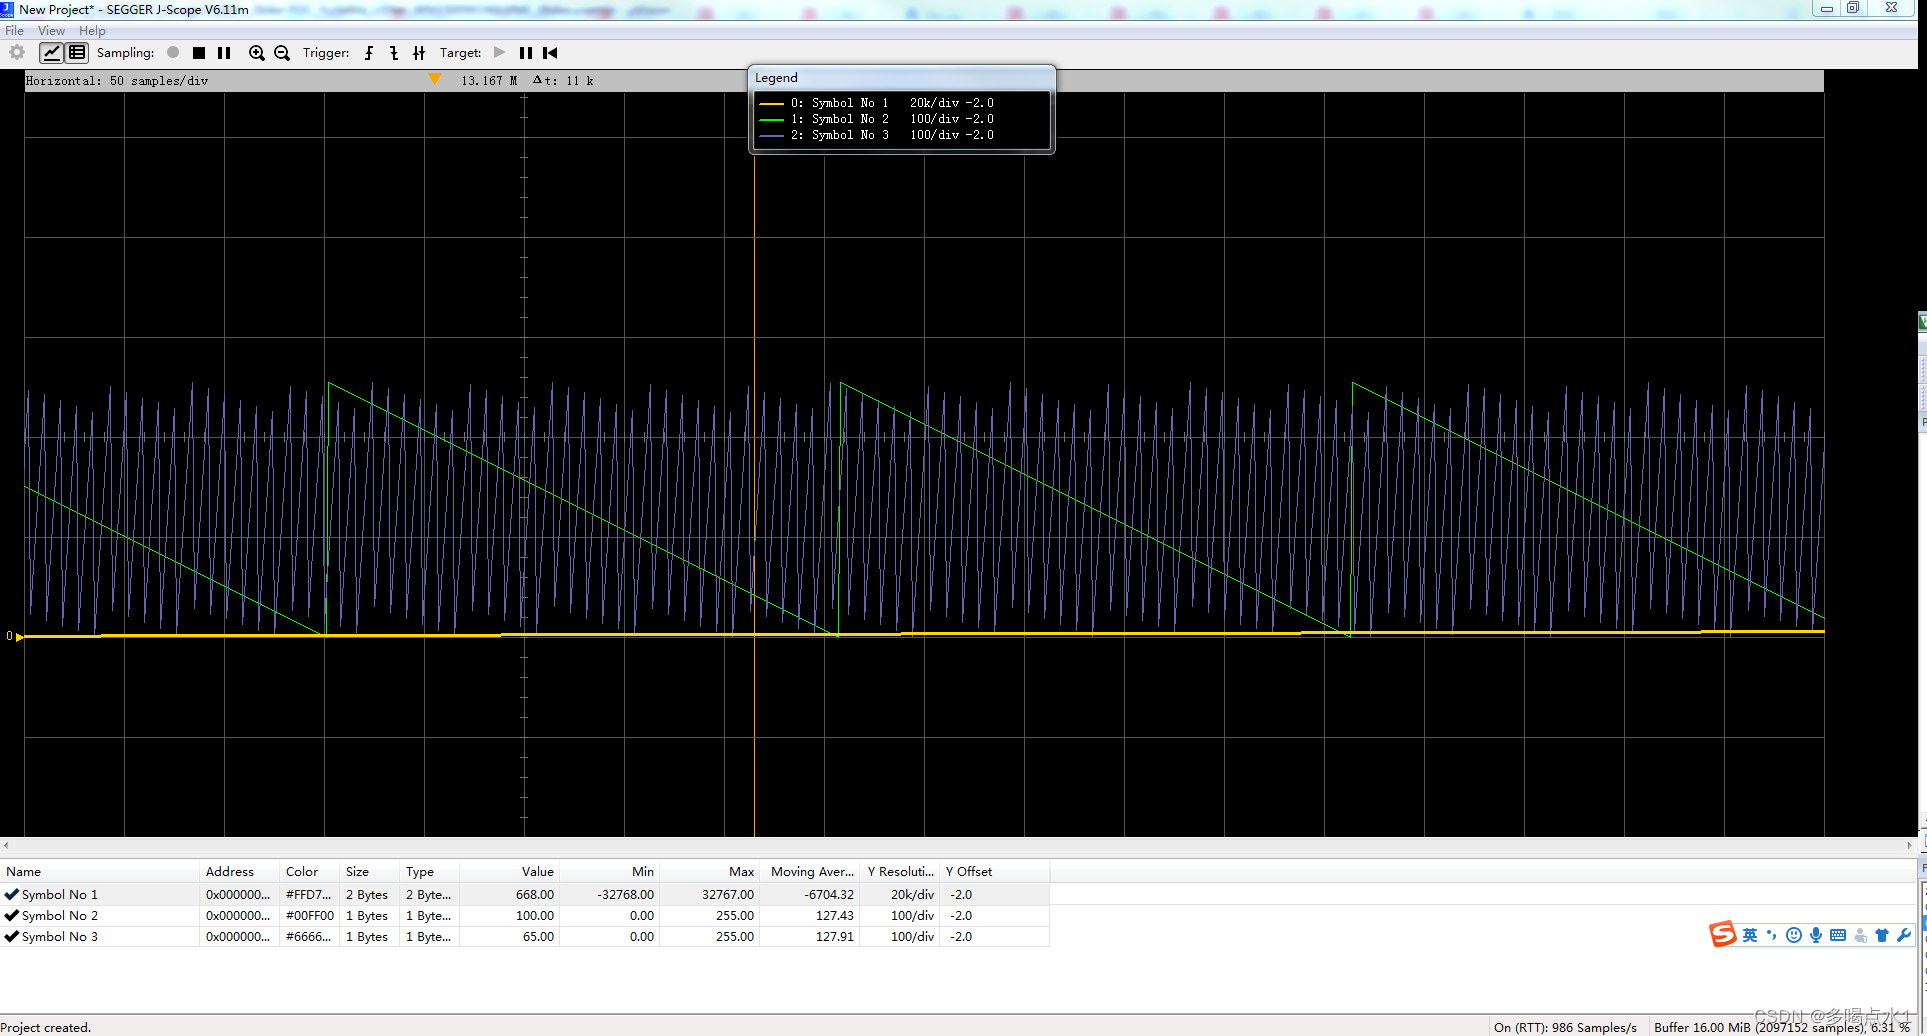Screen dimensions: 1927x1036
Task: Toggle Sogou punctuation mode
Action: click(1771, 935)
